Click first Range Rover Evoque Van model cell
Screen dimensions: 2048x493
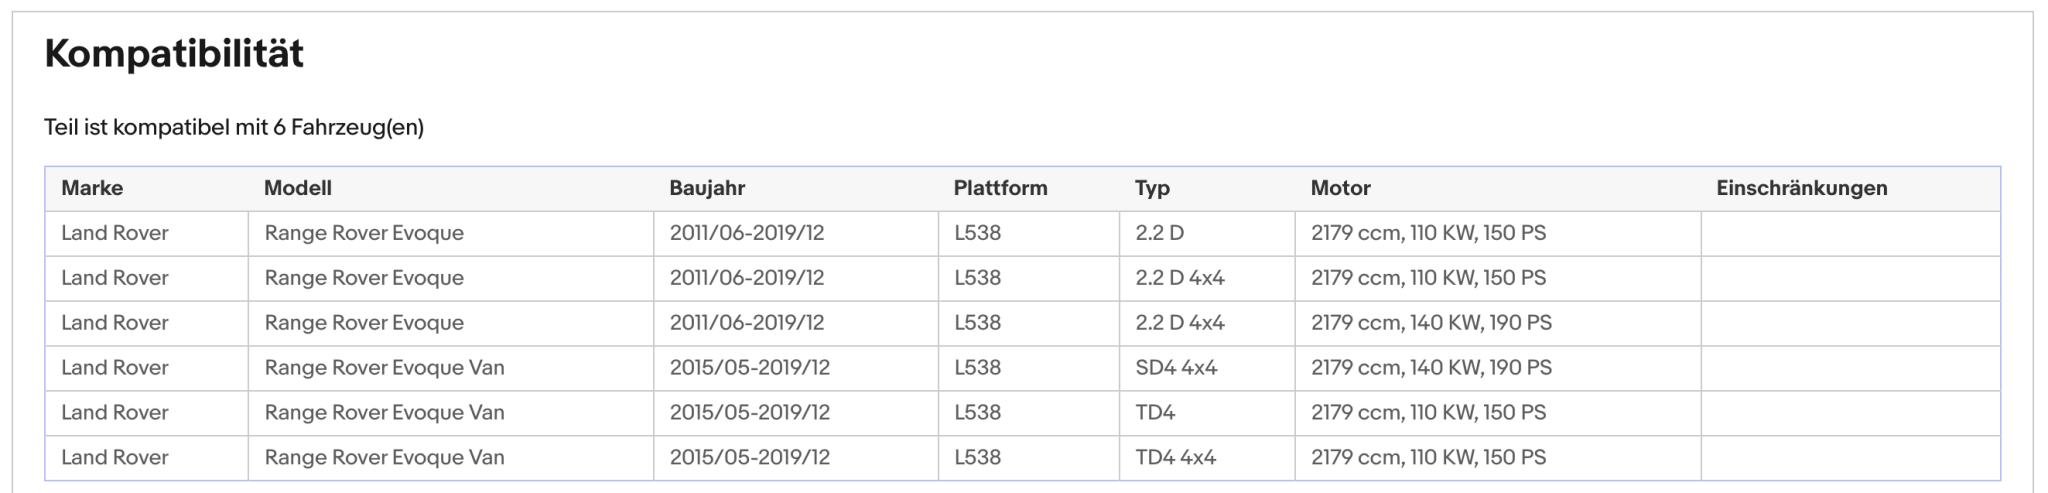point(451,368)
